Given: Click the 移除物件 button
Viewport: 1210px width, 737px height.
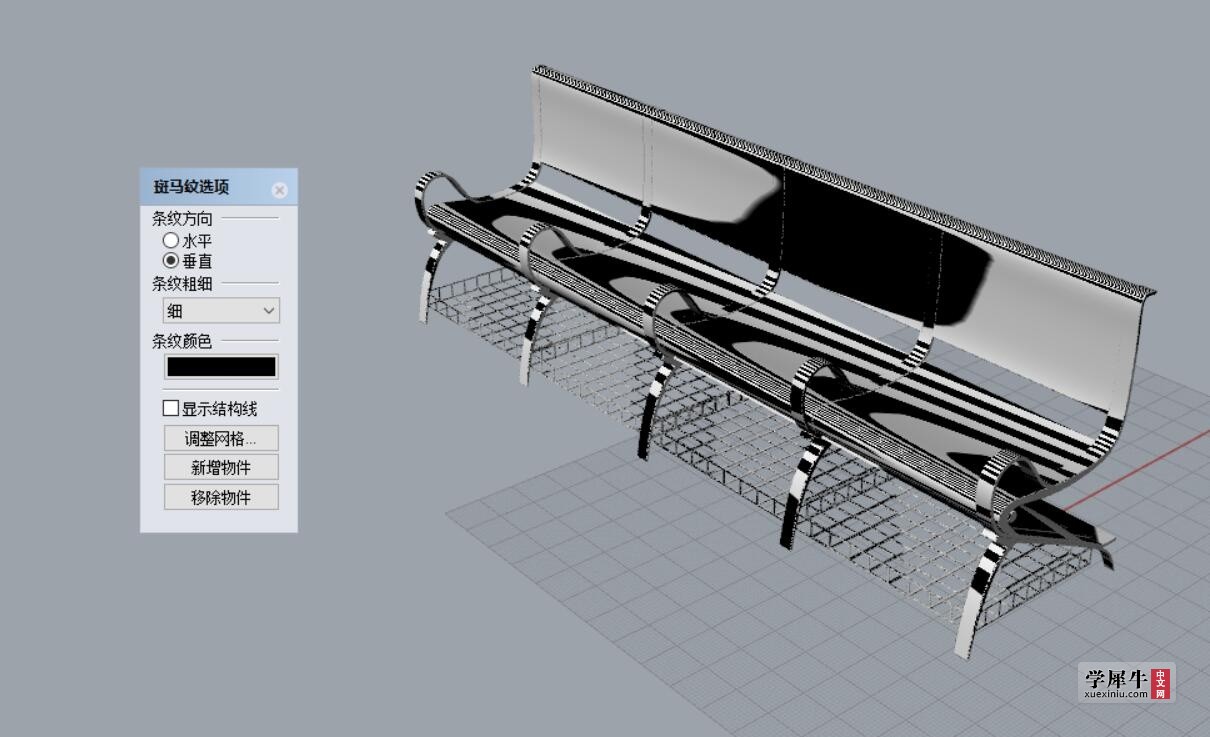Looking at the screenshot, I should 221,497.
